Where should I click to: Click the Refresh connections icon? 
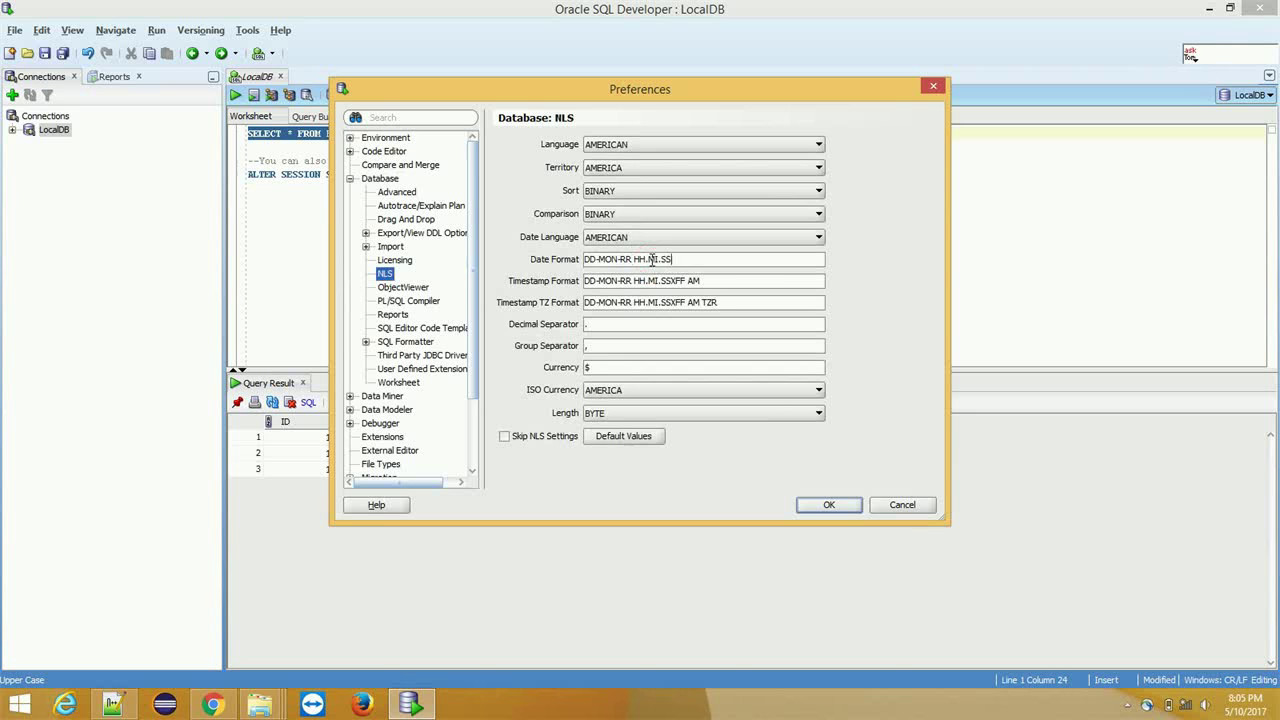(30, 95)
